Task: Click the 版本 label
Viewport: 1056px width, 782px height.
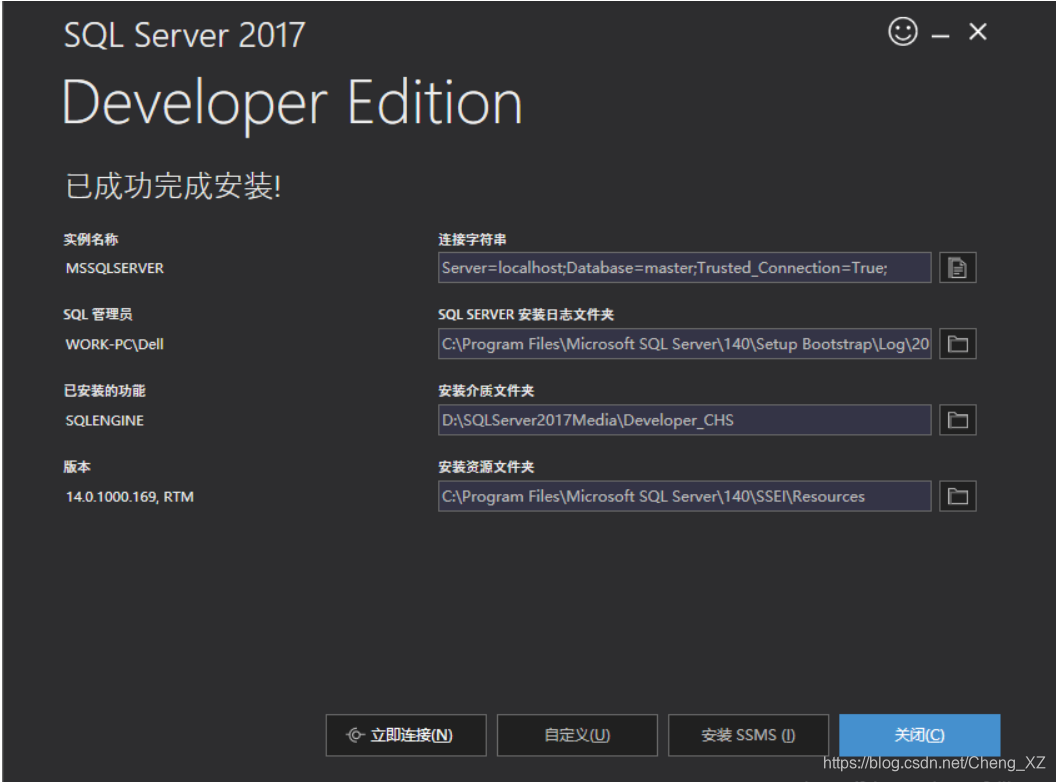Action: (x=77, y=467)
